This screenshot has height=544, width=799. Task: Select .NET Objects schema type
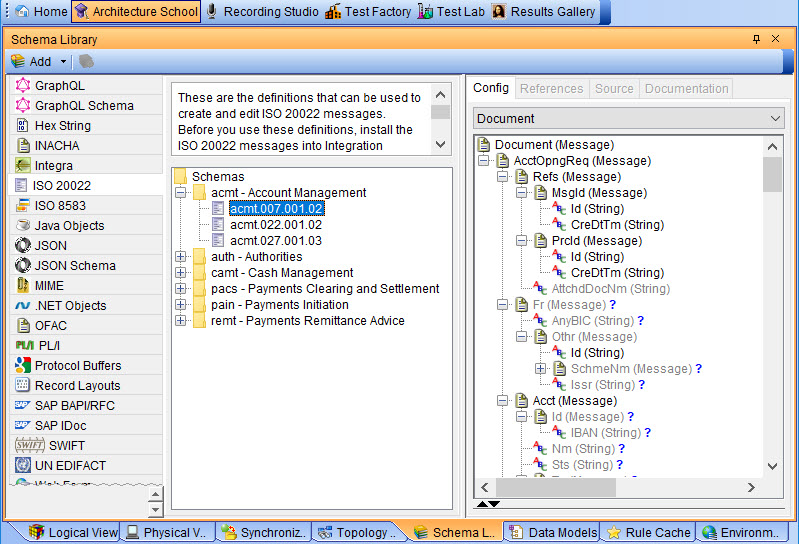tap(85, 306)
